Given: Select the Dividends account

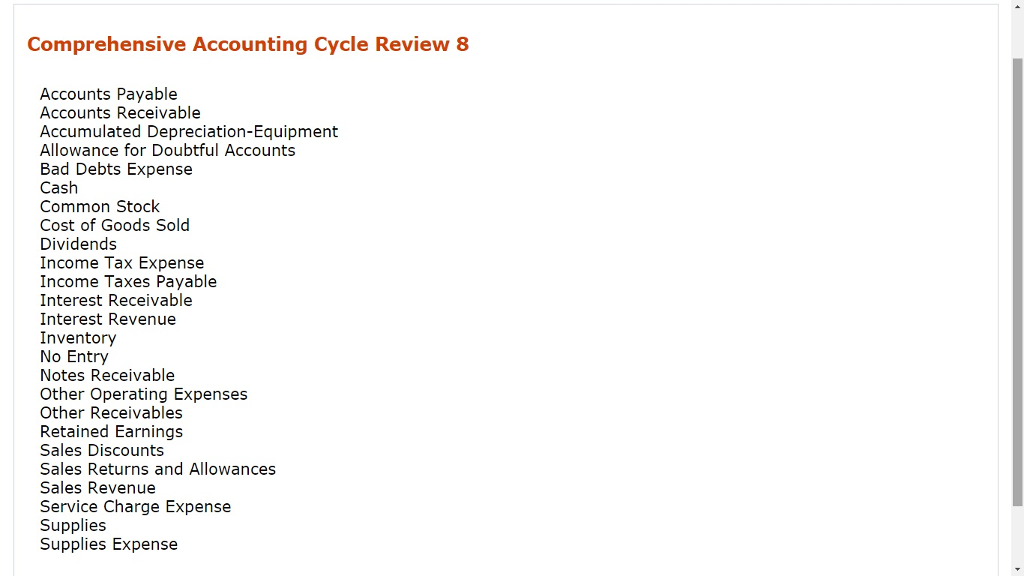Looking at the screenshot, I should tap(78, 244).
